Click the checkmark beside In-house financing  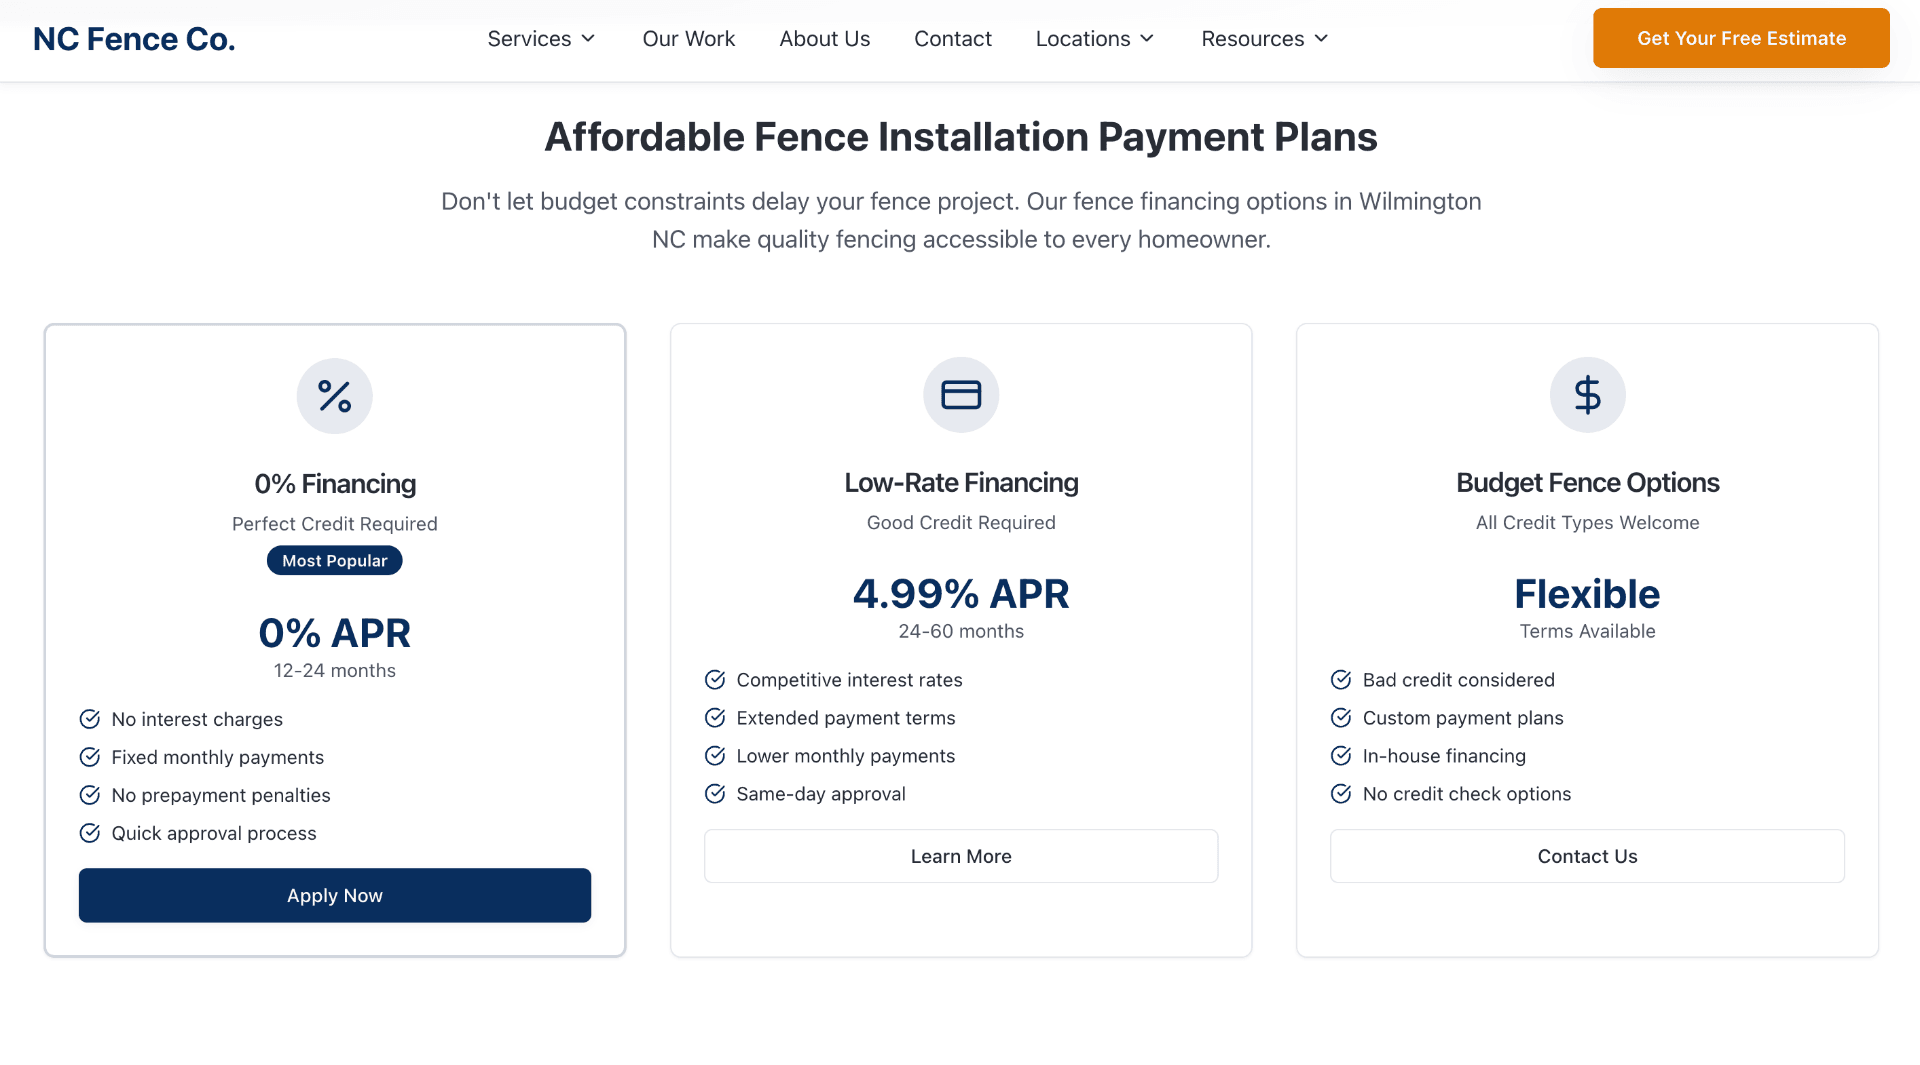tap(1341, 755)
